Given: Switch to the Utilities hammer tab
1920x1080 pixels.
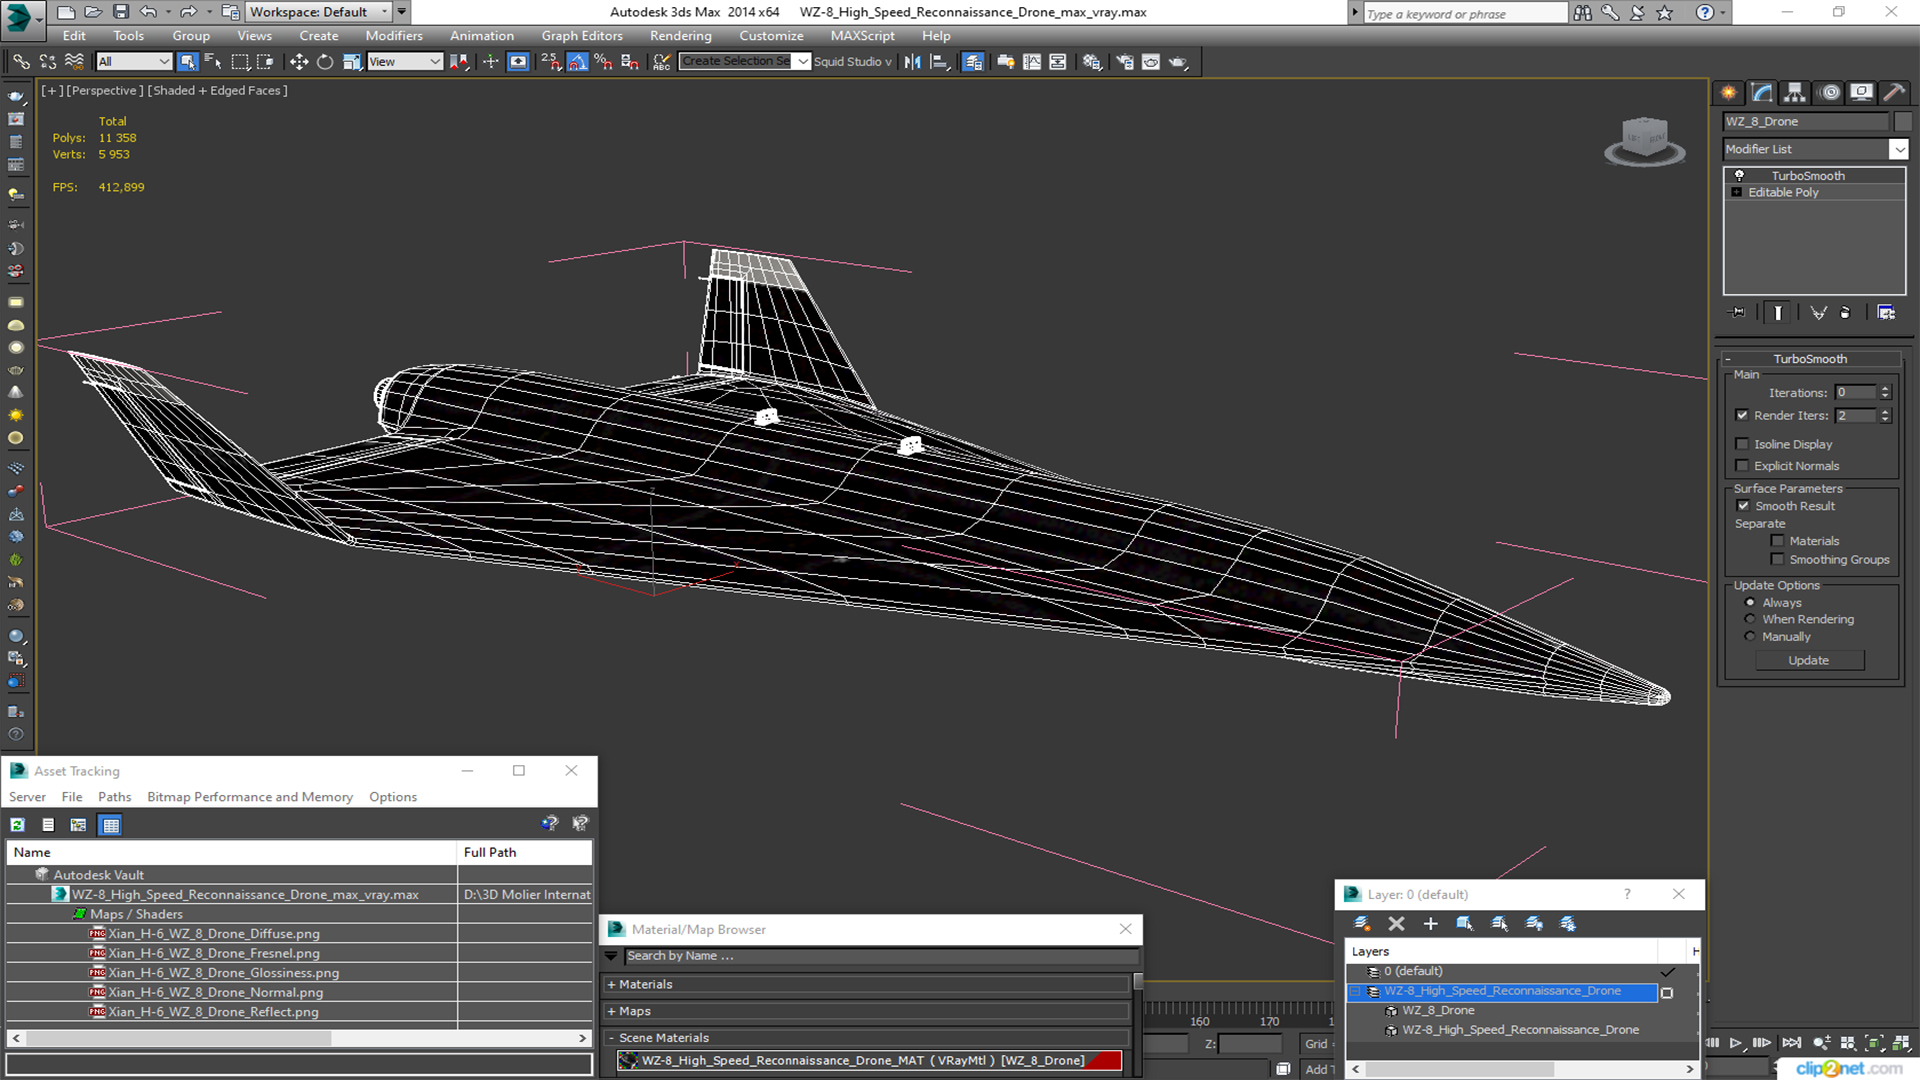Looking at the screenshot, I should point(1894,93).
